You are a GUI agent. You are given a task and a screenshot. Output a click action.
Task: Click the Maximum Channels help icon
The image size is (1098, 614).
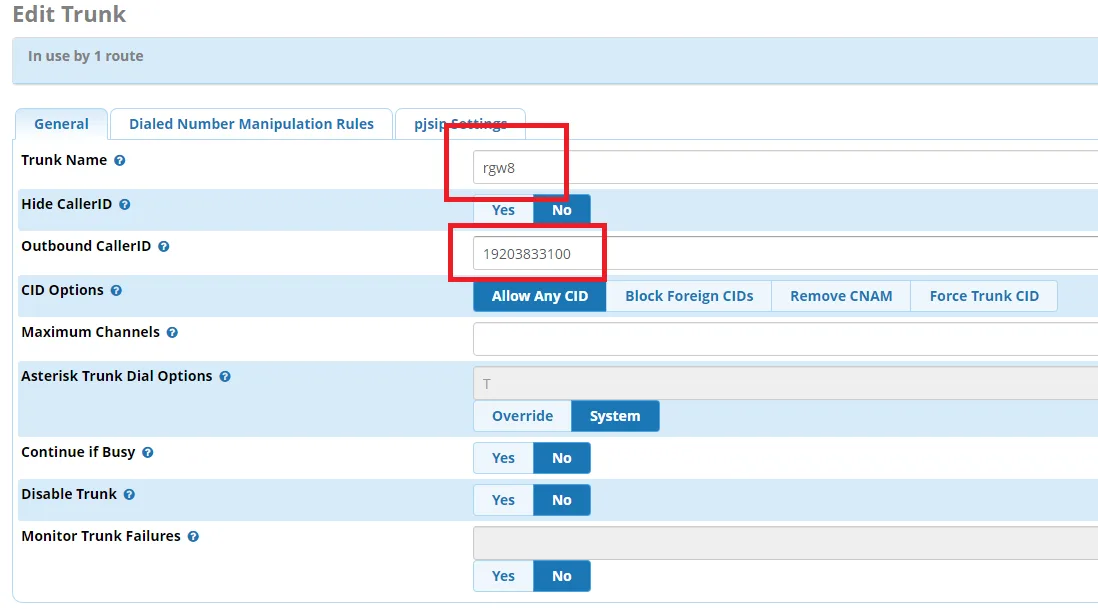[172, 333]
